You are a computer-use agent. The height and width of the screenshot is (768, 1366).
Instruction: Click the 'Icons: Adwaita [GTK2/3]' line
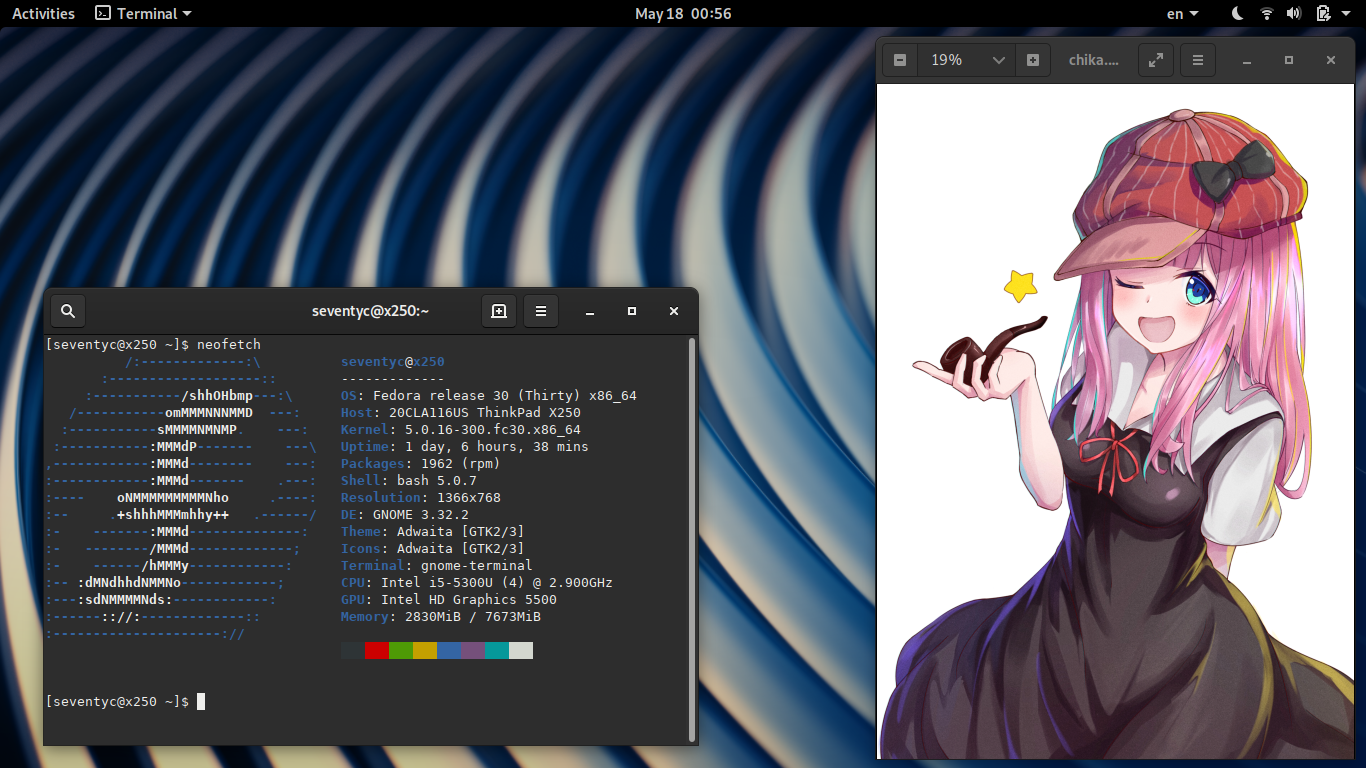[433, 549]
